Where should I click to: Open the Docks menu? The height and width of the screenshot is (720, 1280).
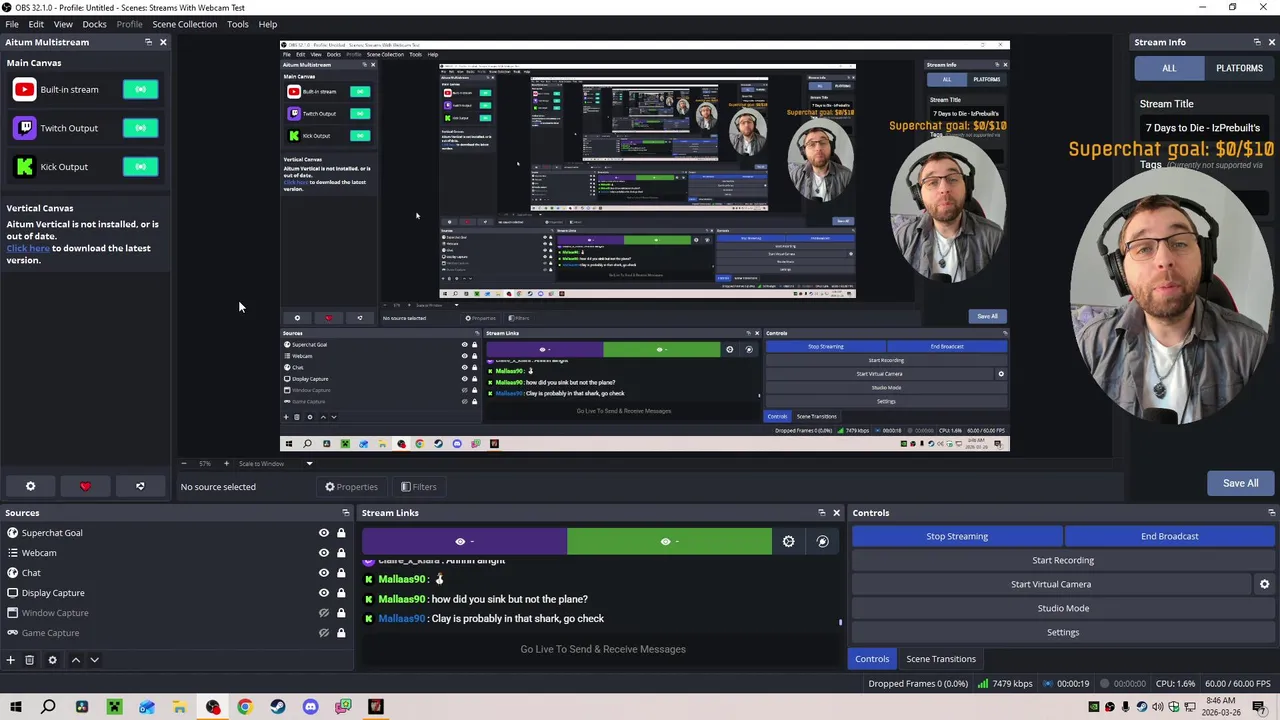[x=94, y=24]
